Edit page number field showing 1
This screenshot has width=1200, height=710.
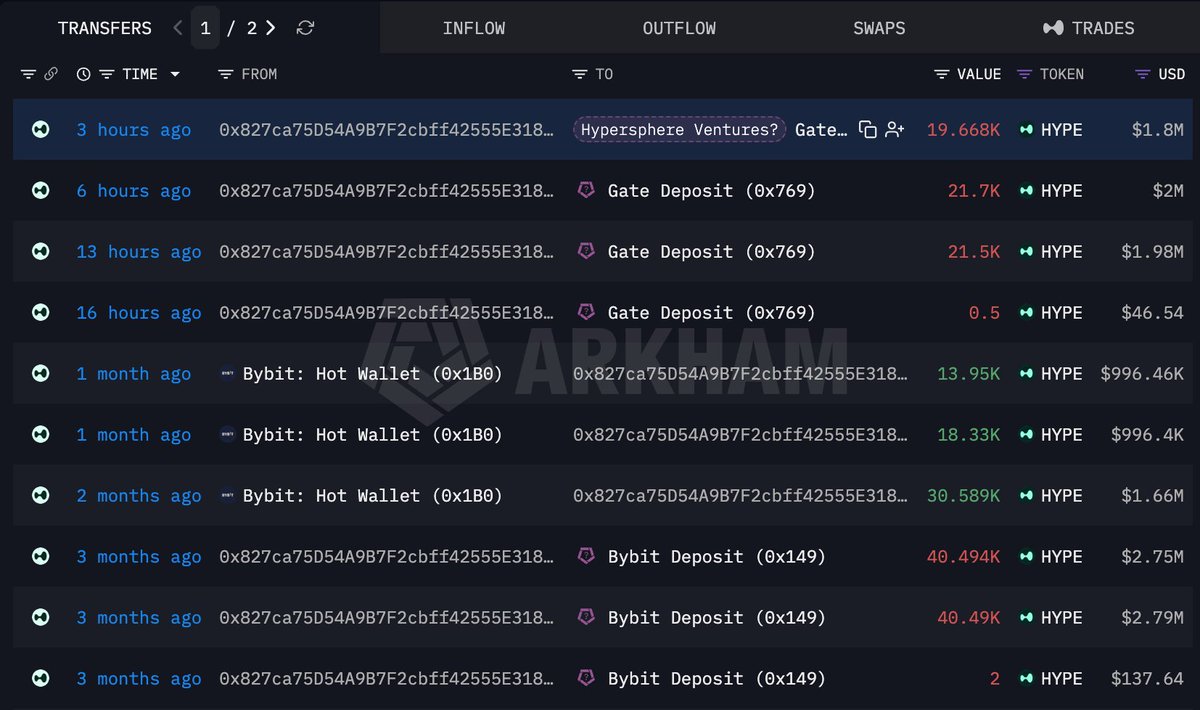(205, 28)
